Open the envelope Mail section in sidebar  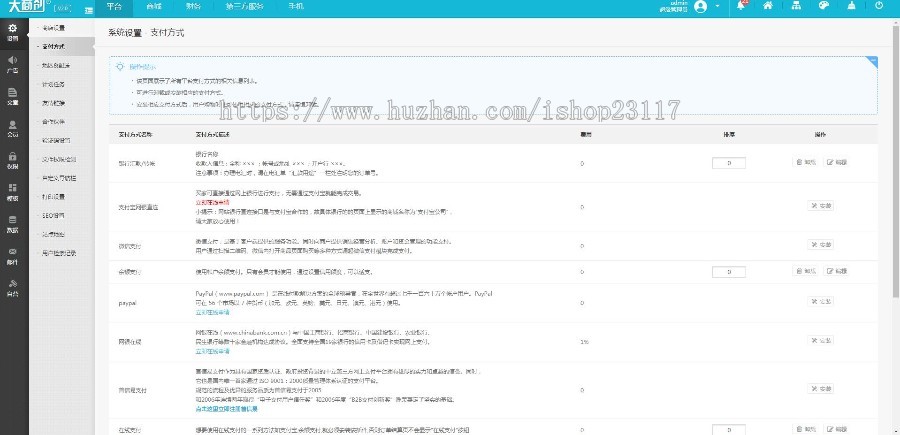click(x=13, y=256)
